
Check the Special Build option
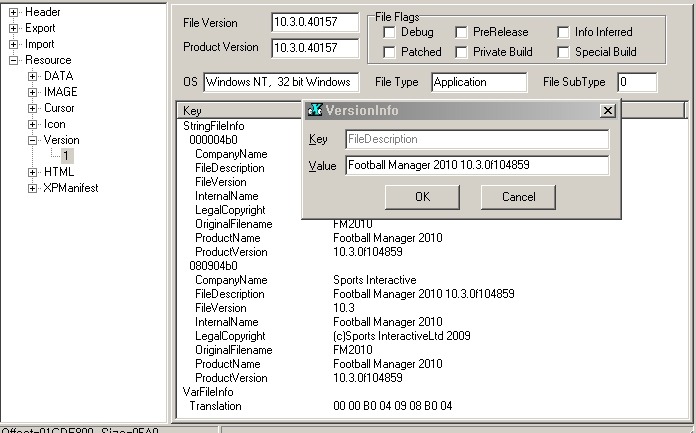[565, 52]
